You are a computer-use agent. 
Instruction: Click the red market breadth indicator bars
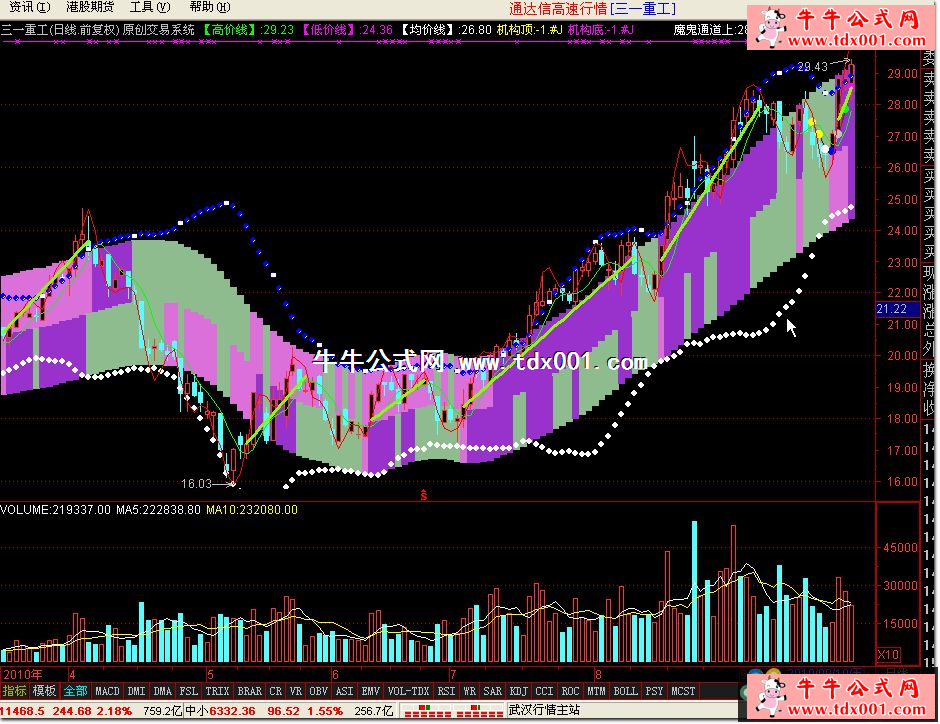click(x=452, y=711)
